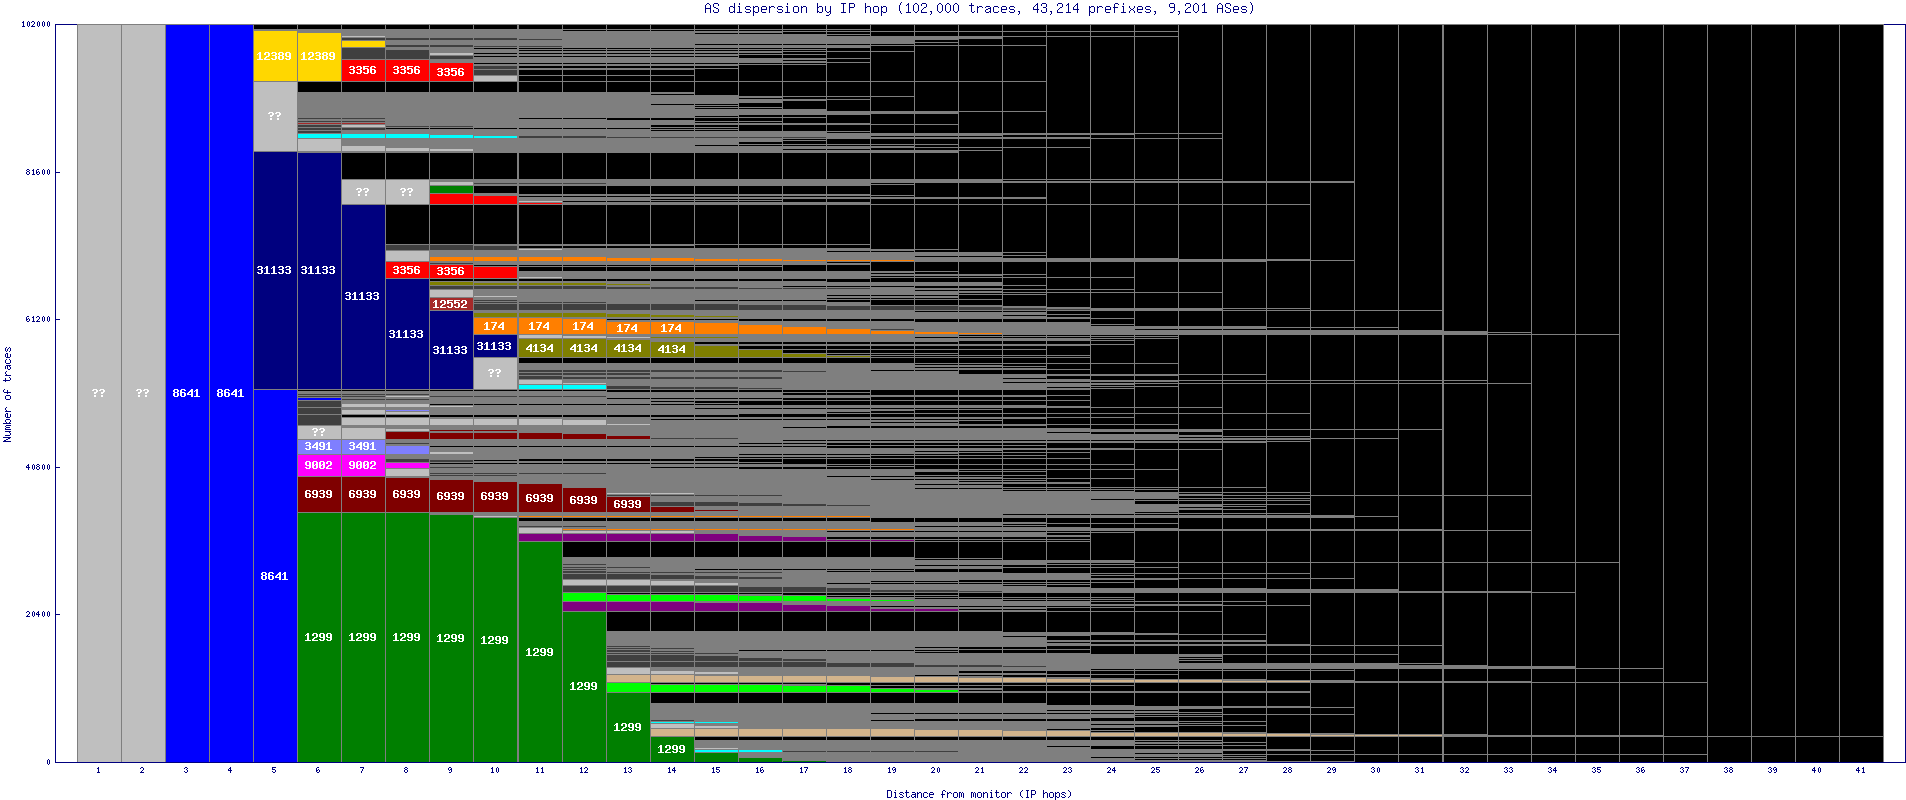1906x800 pixels.
Task: Click the 31133 label at hop 9
Action: click(450, 350)
